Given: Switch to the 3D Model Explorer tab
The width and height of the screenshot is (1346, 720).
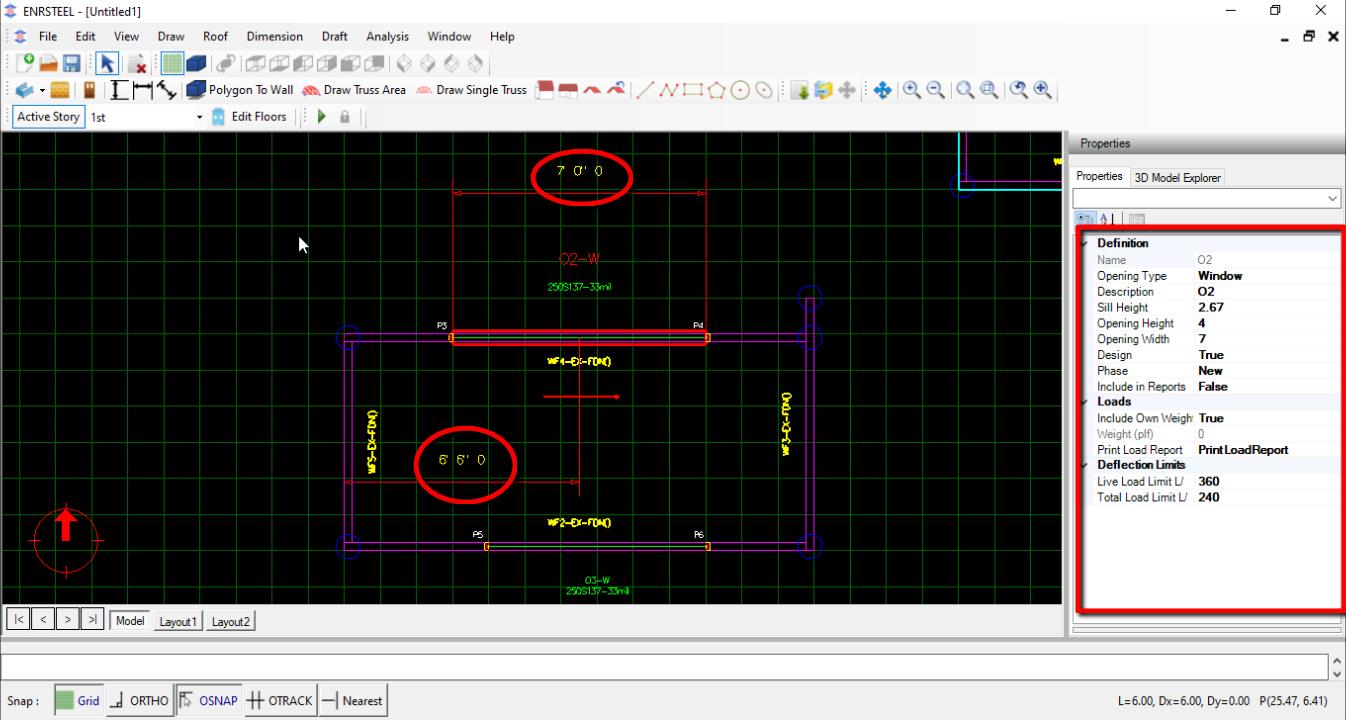Looking at the screenshot, I should tap(1177, 178).
